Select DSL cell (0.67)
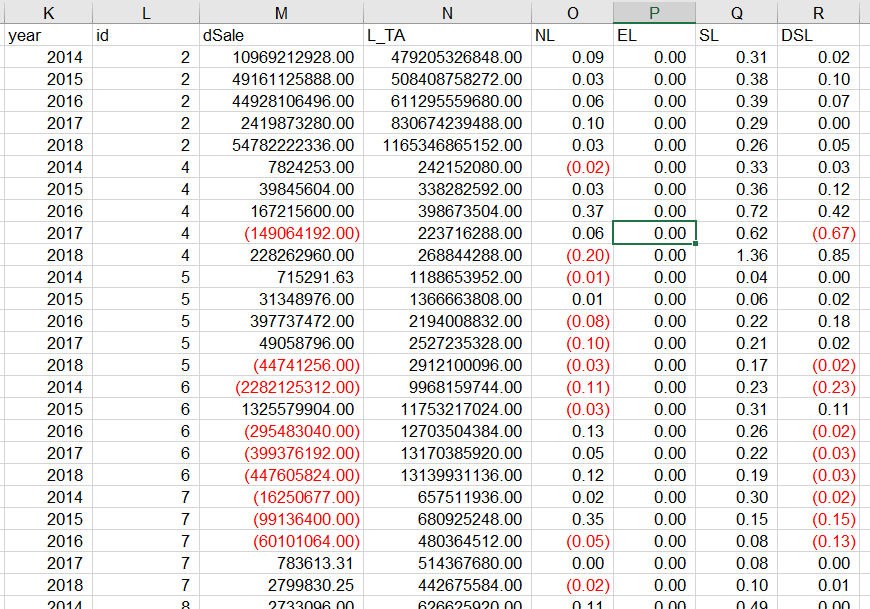870x609 pixels. click(818, 233)
